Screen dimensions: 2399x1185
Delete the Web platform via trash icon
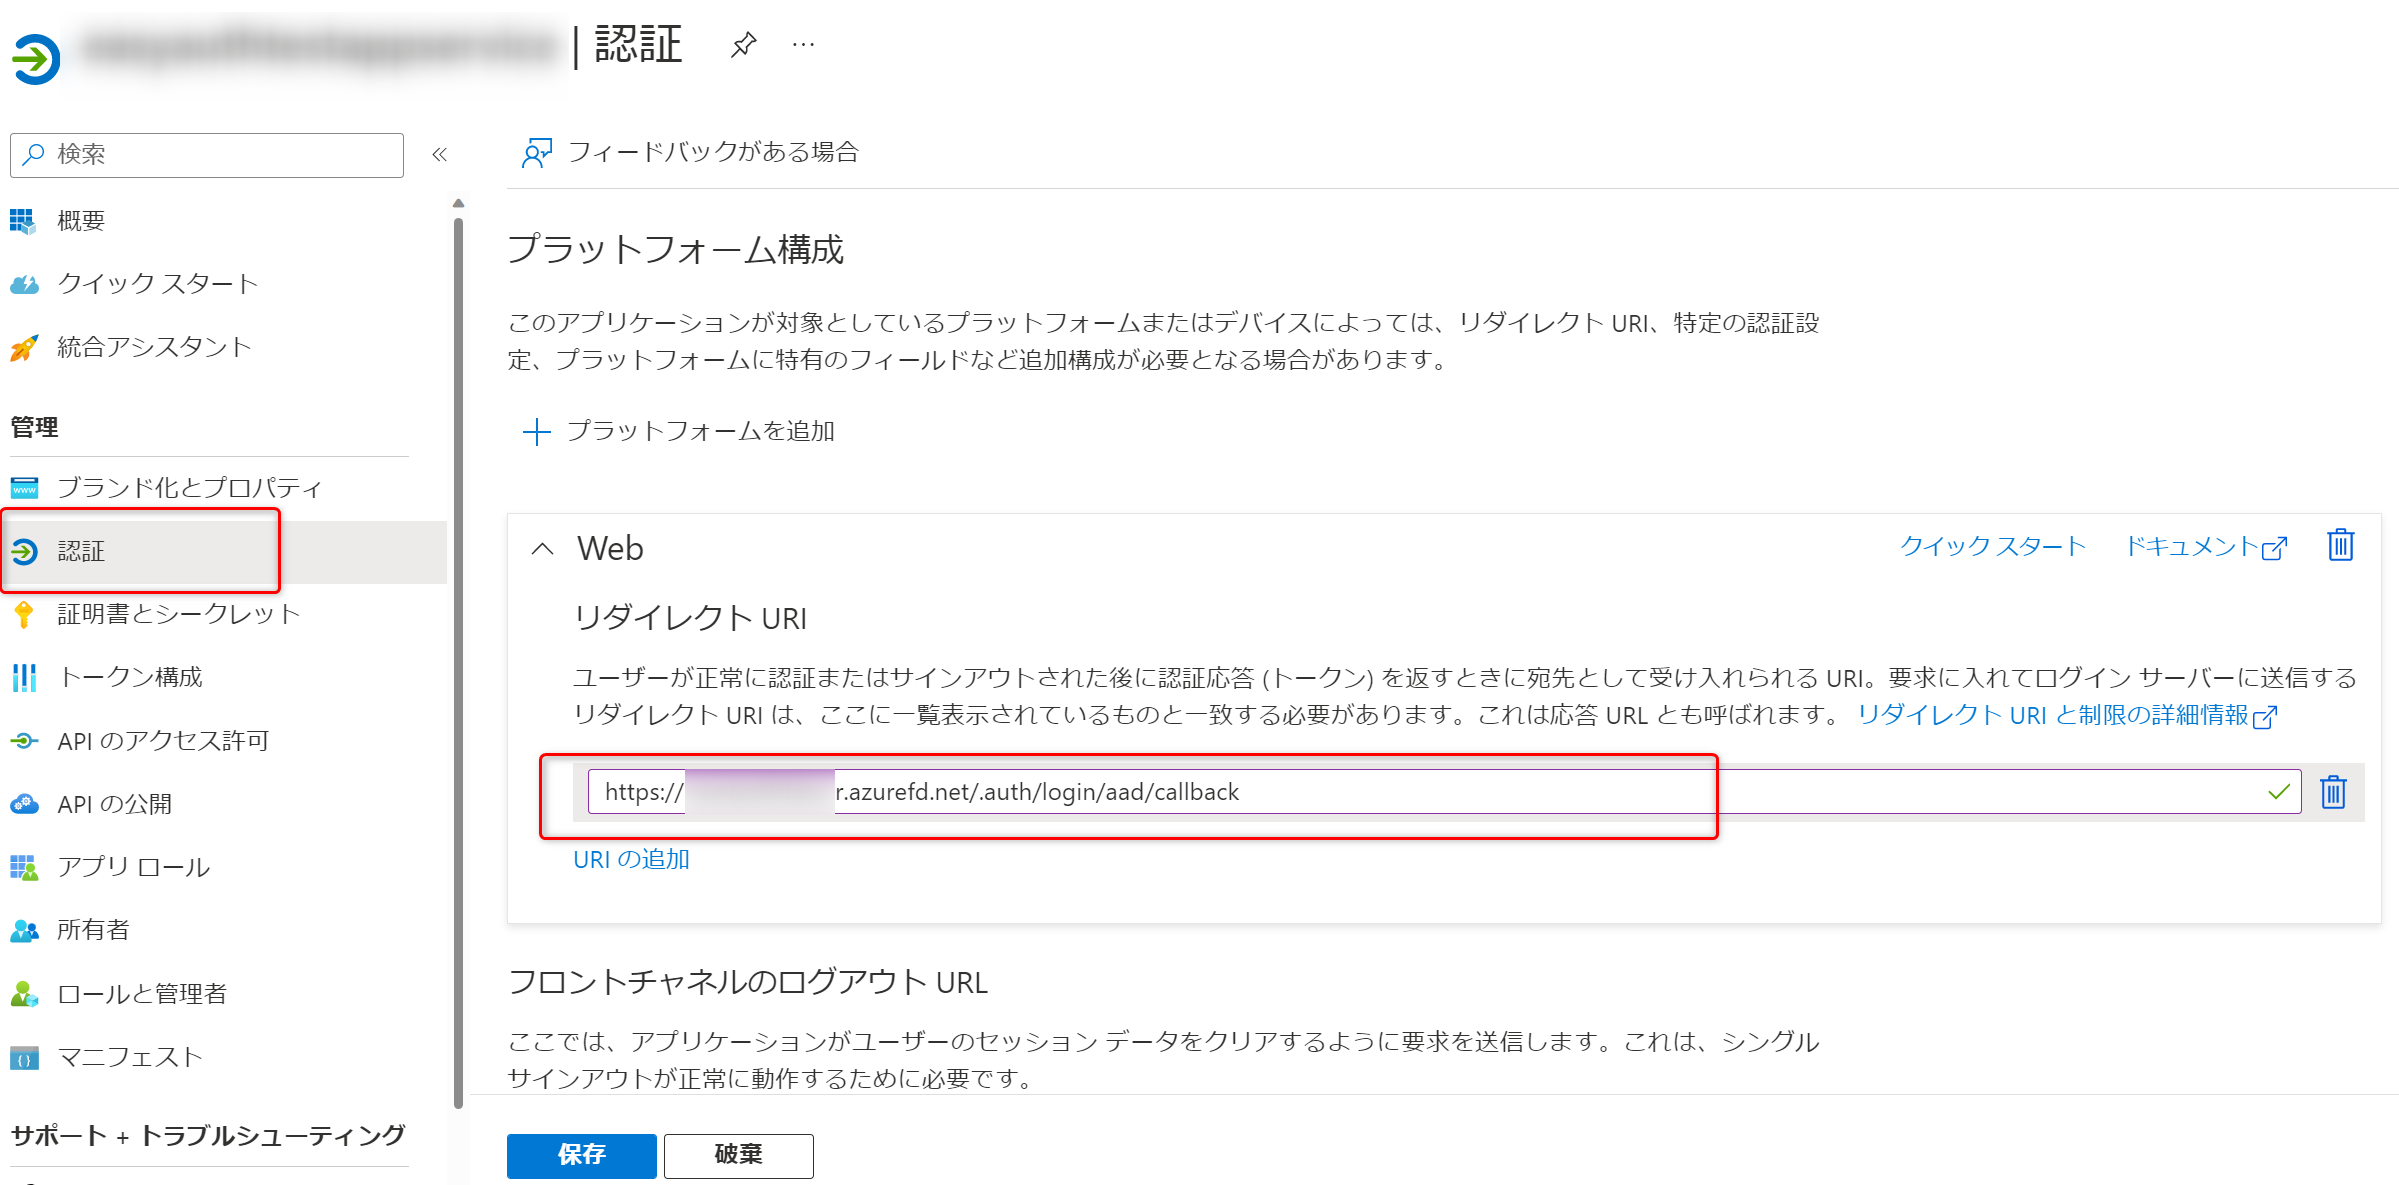point(2340,545)
